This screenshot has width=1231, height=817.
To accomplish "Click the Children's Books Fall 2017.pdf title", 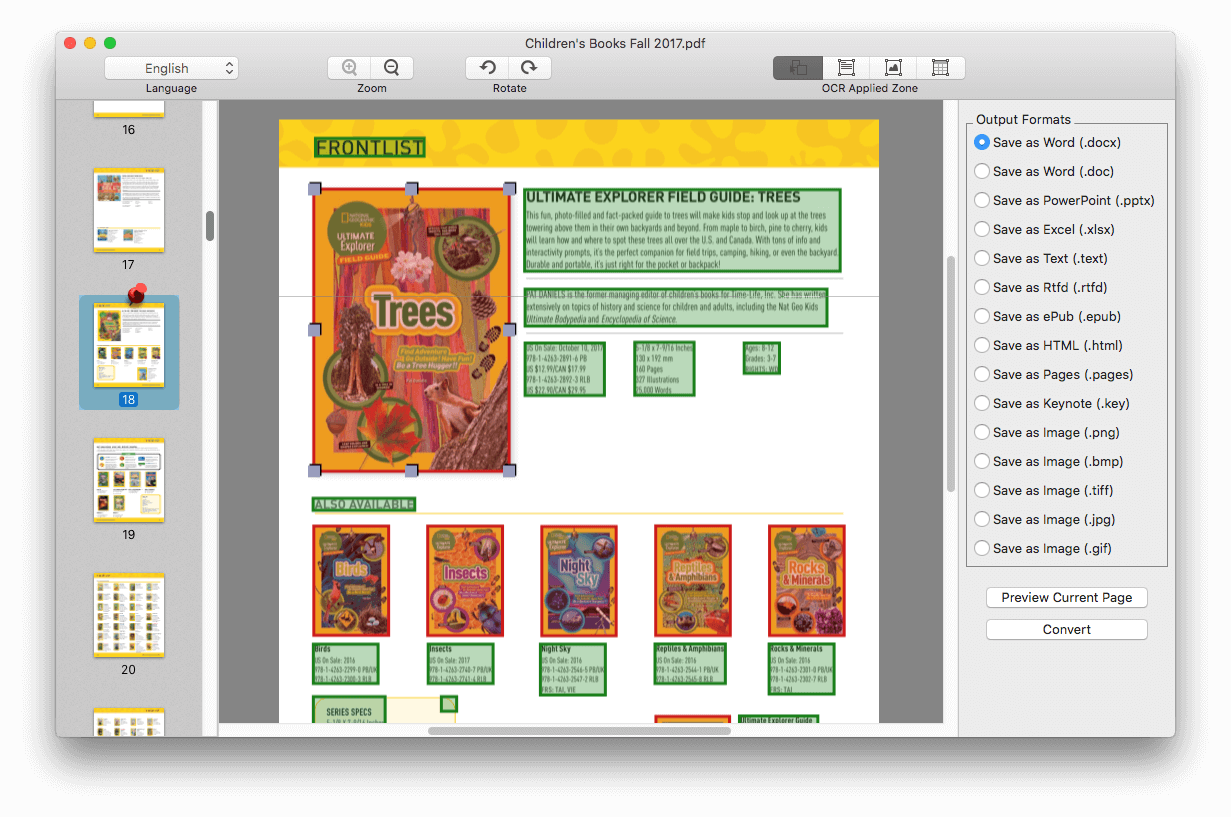I will click(615, 43).
